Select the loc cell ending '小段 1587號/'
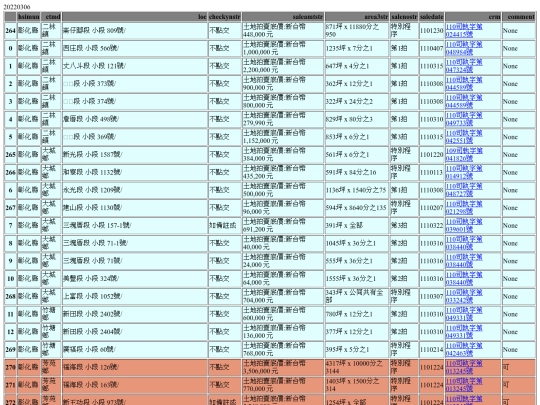 [x=135, y=155]
